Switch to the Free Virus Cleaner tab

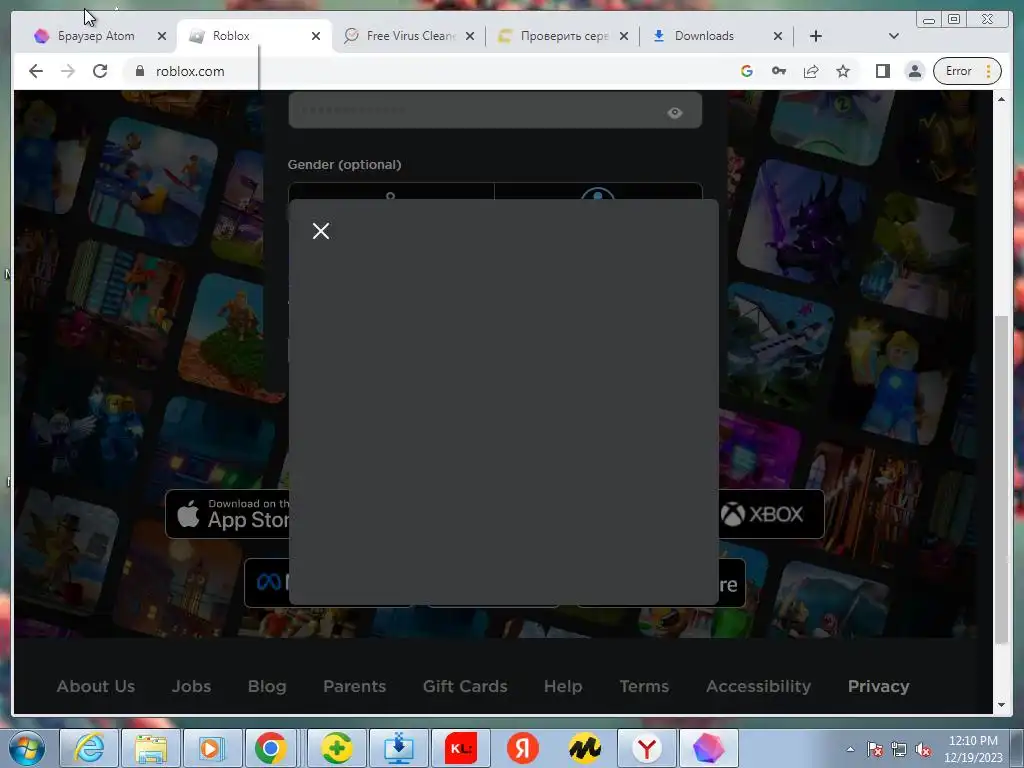click(411, 36)
